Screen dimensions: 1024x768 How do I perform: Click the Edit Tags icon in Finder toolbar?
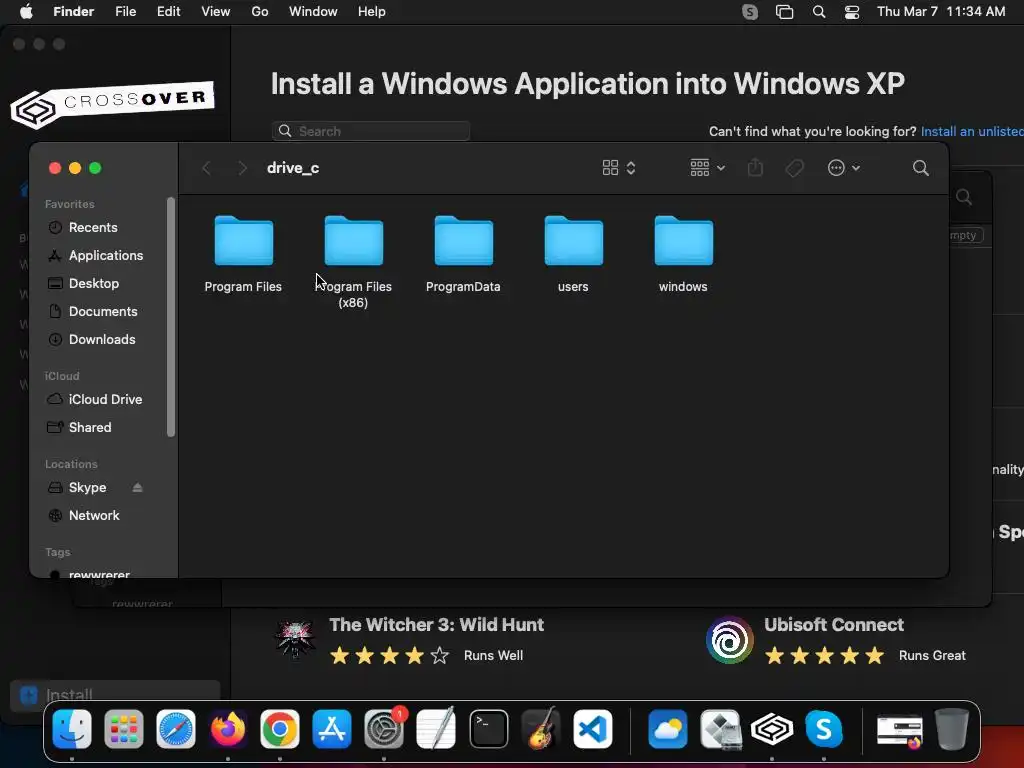794,168
